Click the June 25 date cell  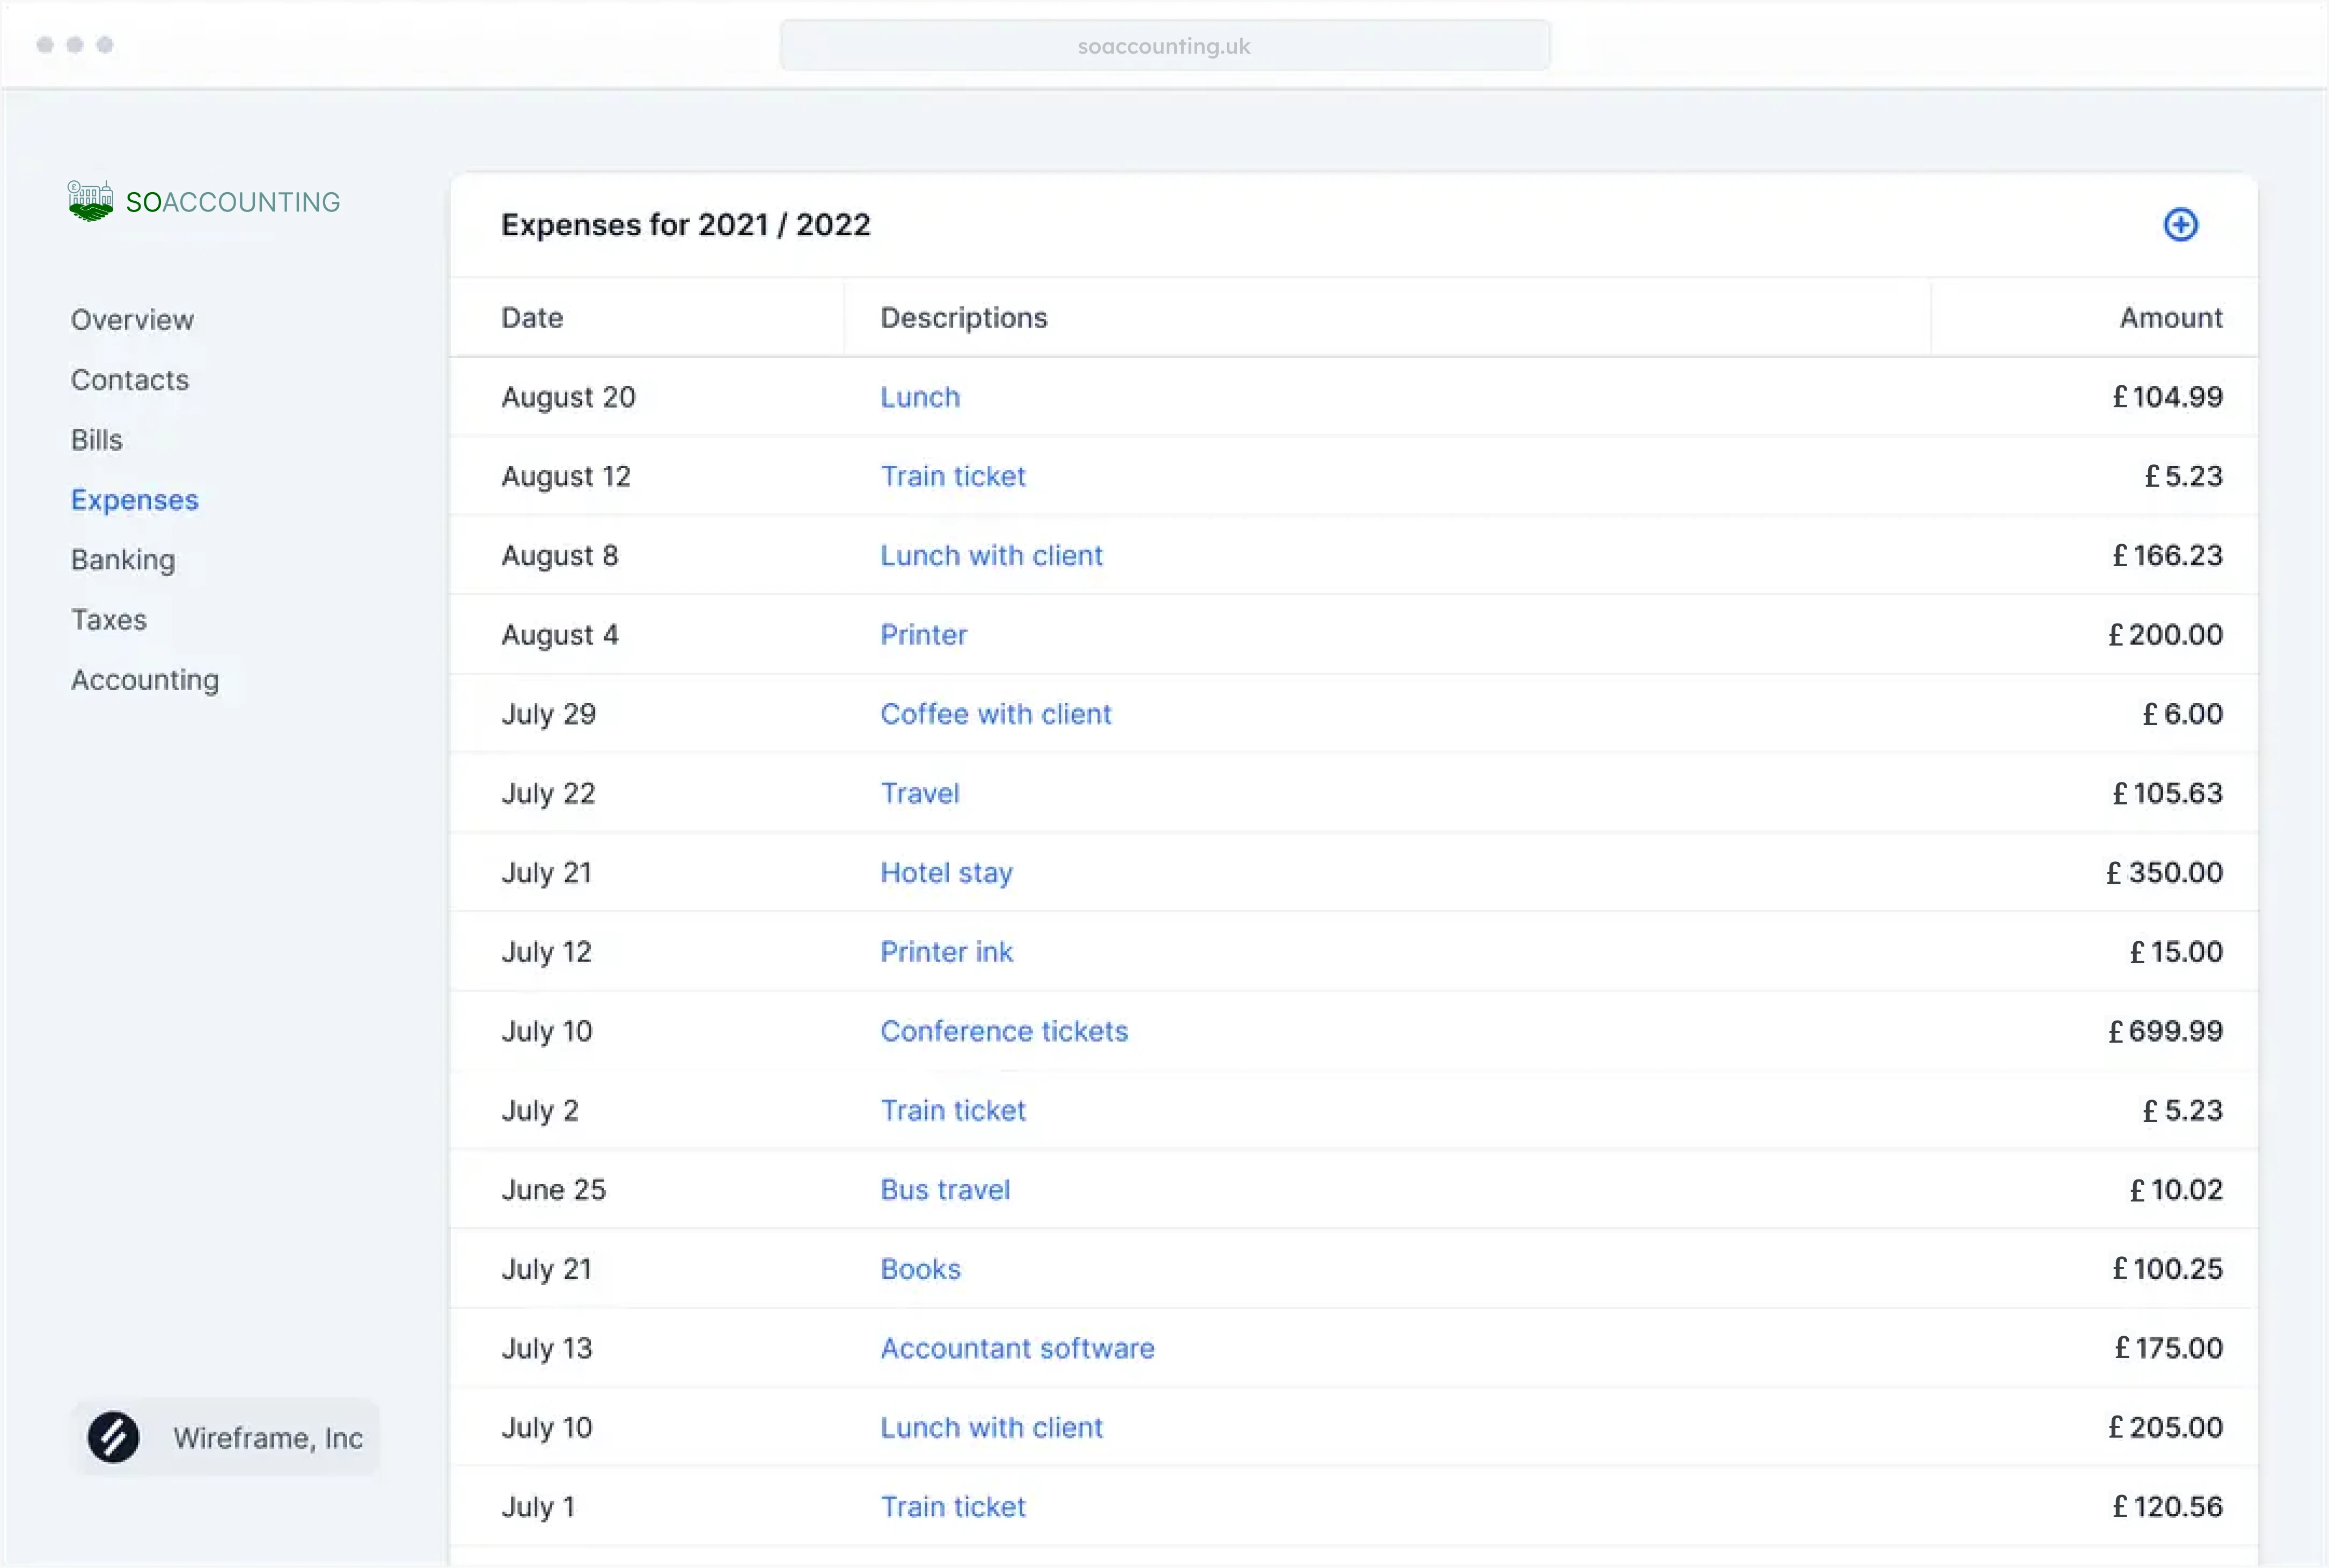click(553, 1189)
